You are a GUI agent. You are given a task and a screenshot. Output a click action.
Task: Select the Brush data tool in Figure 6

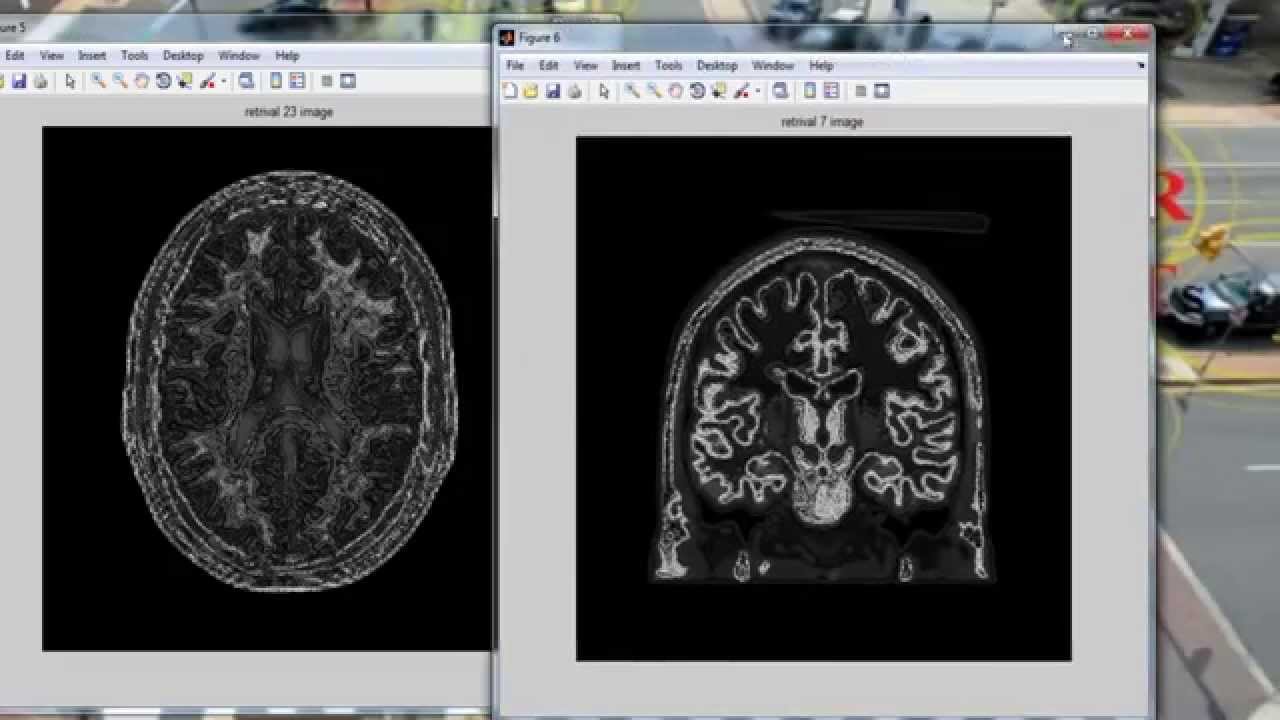pyautogui.click(x=742, y=91)
